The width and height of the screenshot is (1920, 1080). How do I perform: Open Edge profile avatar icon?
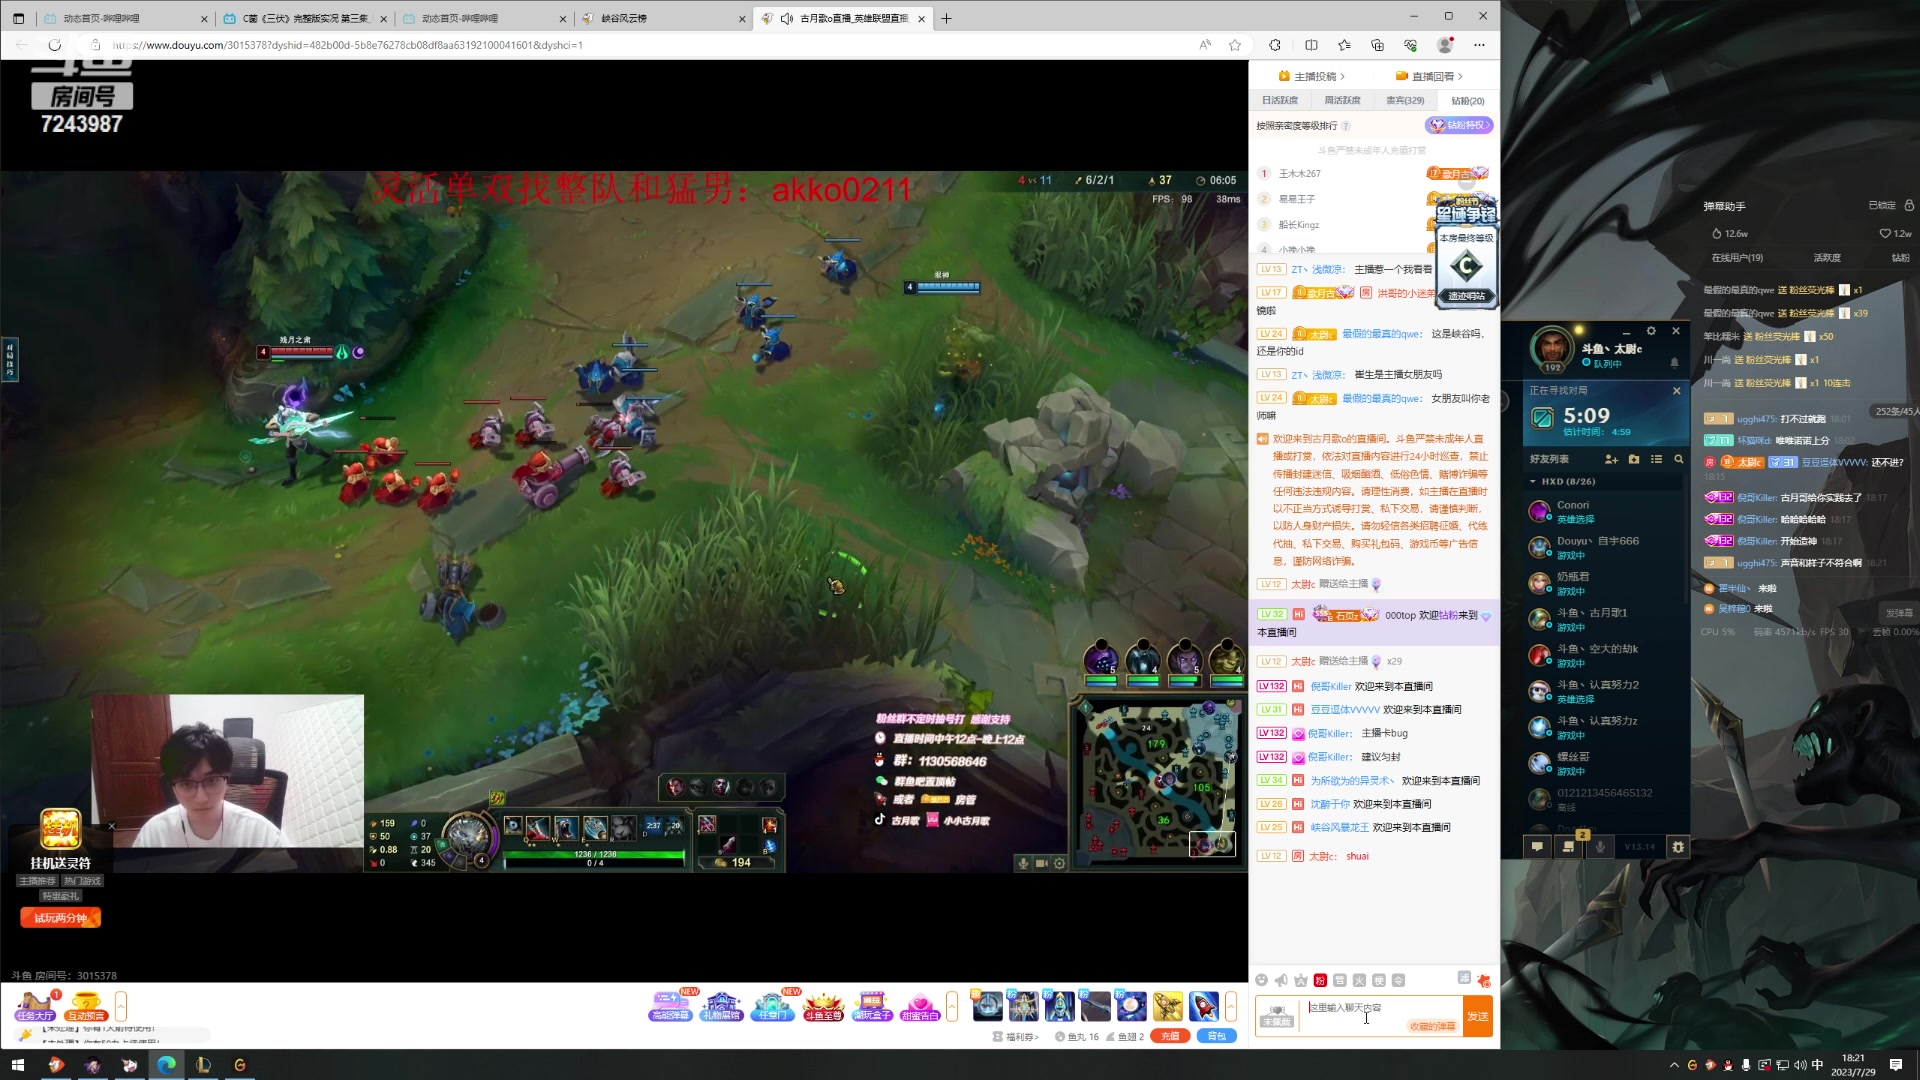coord(1445,45)
